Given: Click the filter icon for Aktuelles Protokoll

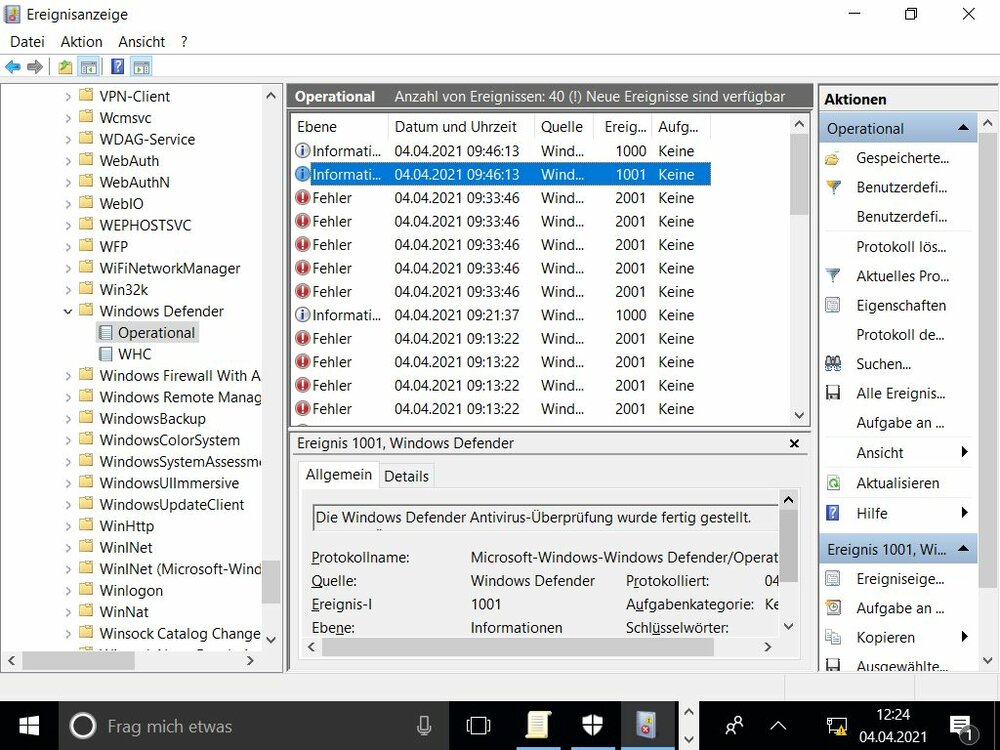Looking at the screenshot, I should point(833,276).
